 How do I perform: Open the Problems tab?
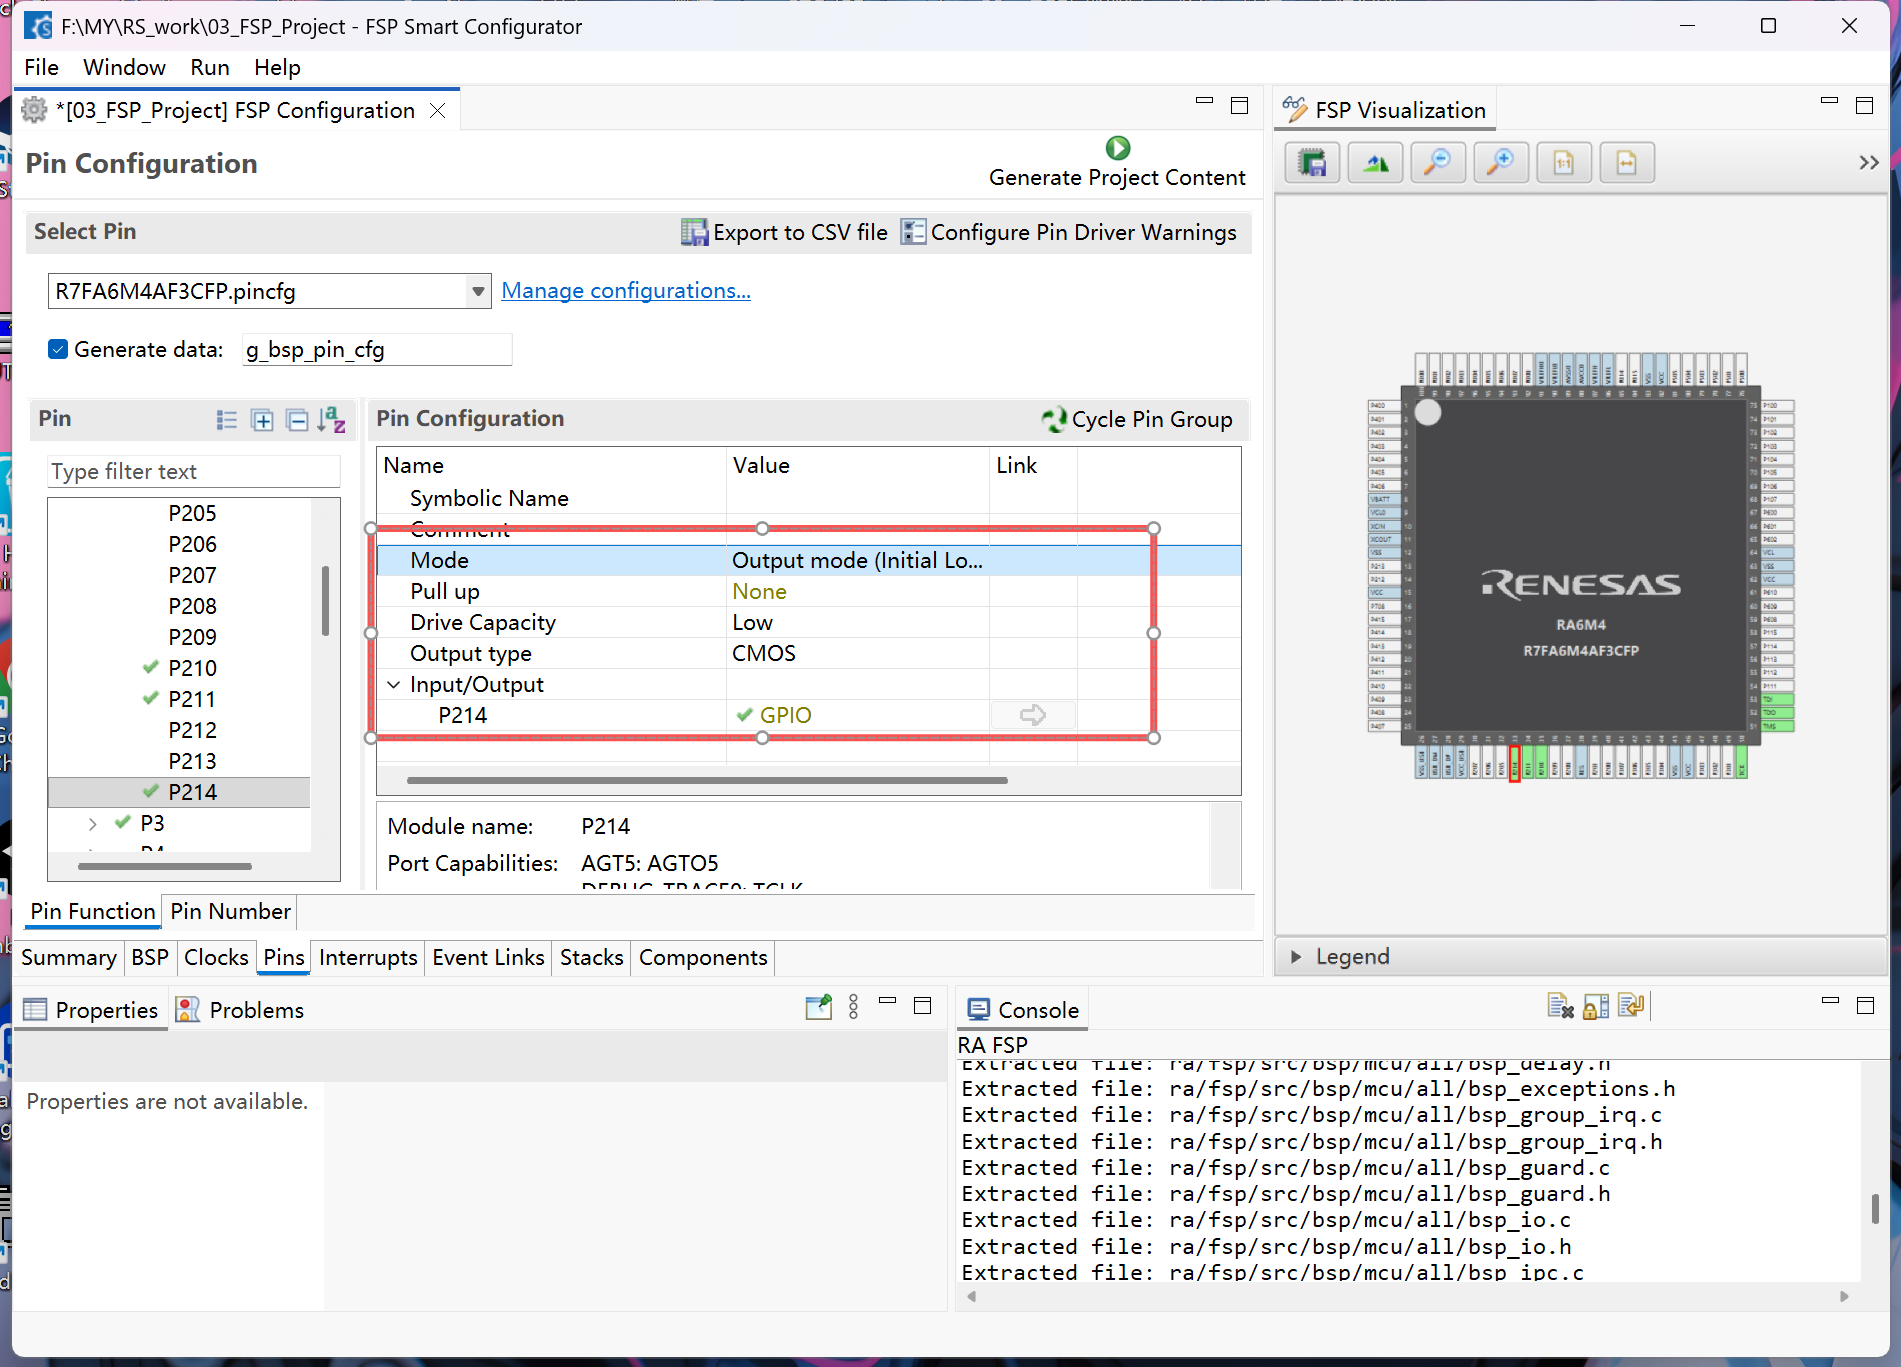(240, 1010)
